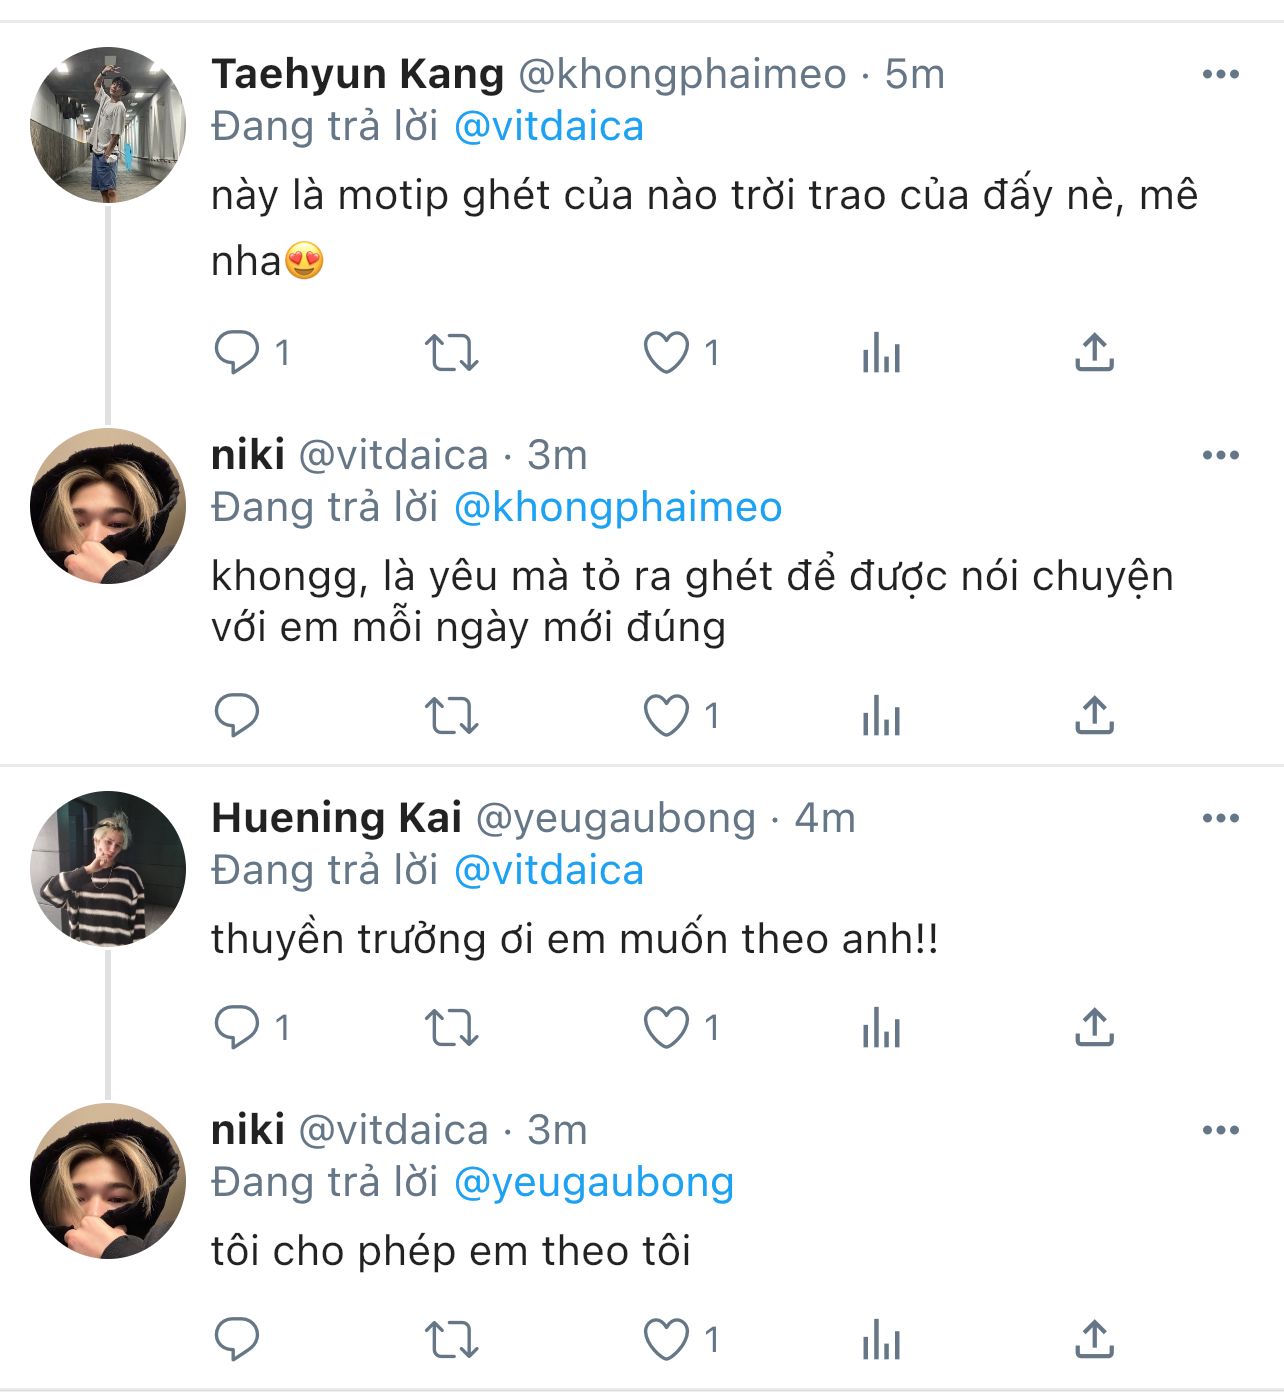Image resolution: width=1284 pixels, height=1392 pixels.
Task: Retweet niki's reply to @khongphaimeo
Action: pyautogui.click(x=452, y=716)
